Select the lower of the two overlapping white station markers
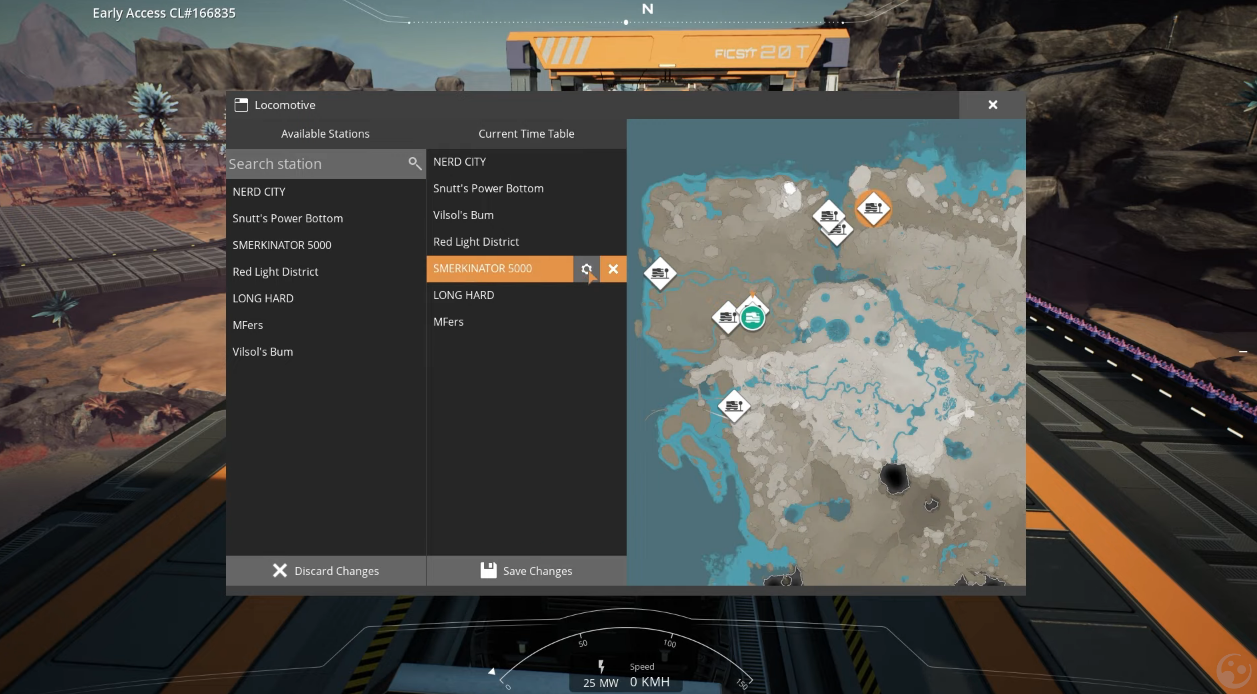Screen dimensions: 1257x694 (x=836, y=232)
